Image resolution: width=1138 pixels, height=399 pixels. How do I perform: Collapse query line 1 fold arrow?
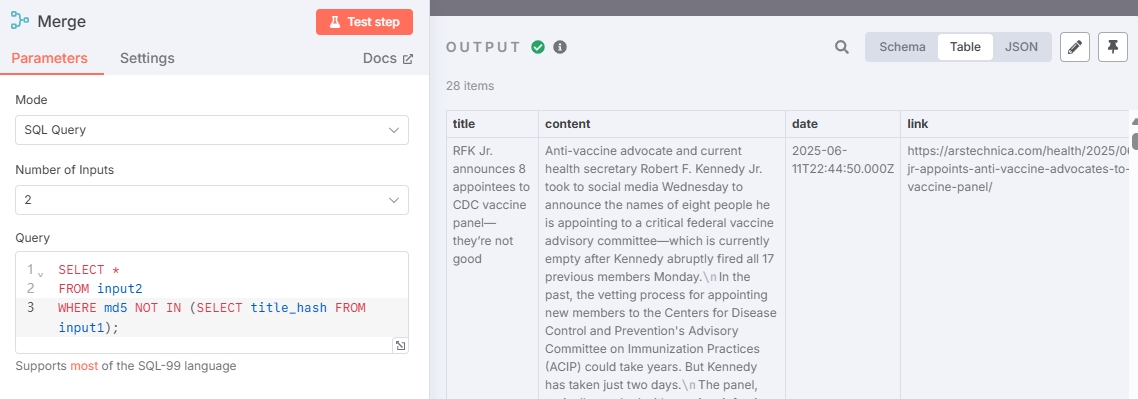(x=40, y=273)
